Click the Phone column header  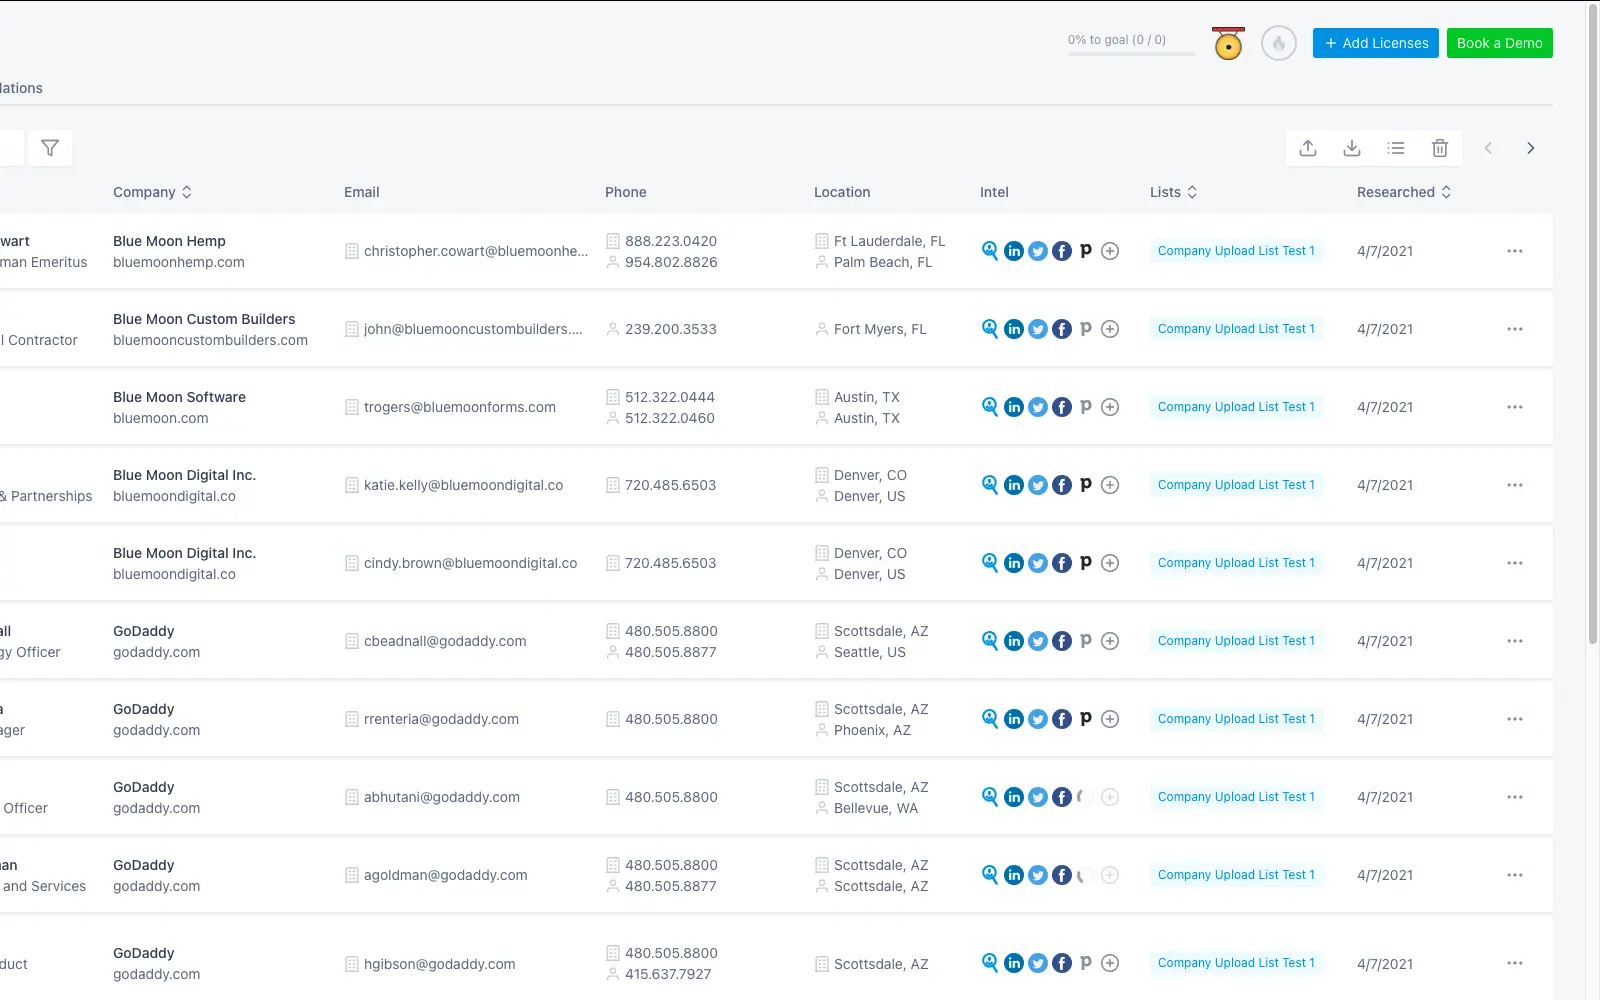626,192
